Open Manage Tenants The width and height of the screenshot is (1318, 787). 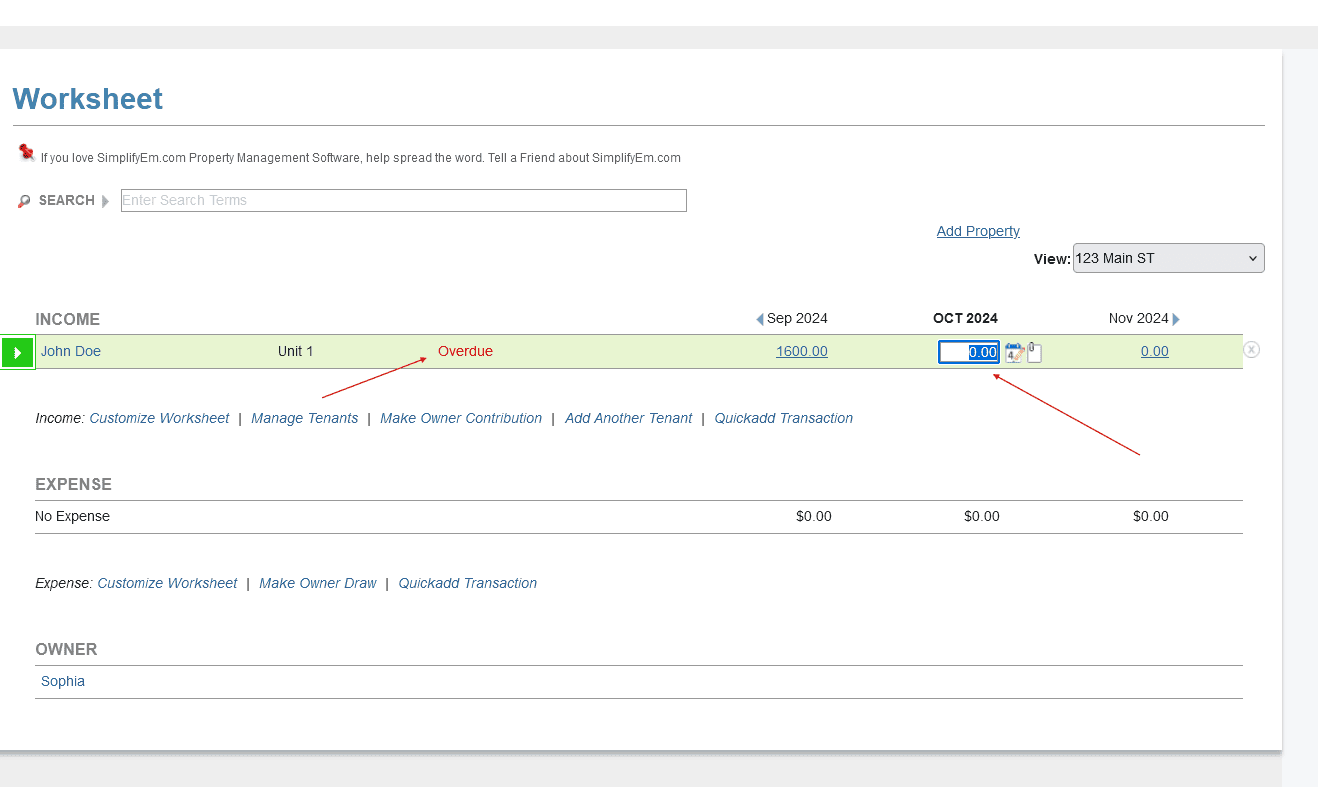tap(304, 418)
